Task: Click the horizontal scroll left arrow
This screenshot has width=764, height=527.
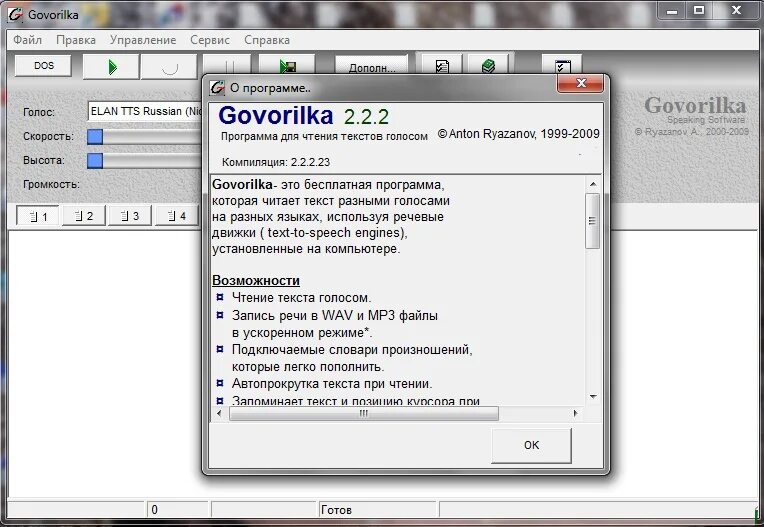Action: [219, 414]
